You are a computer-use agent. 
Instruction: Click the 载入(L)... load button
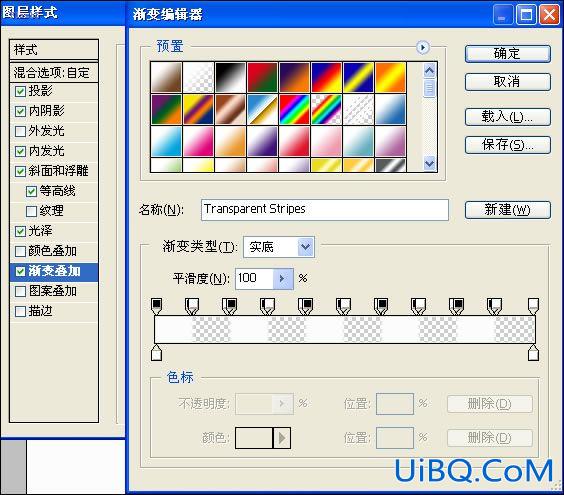point(508,117)
